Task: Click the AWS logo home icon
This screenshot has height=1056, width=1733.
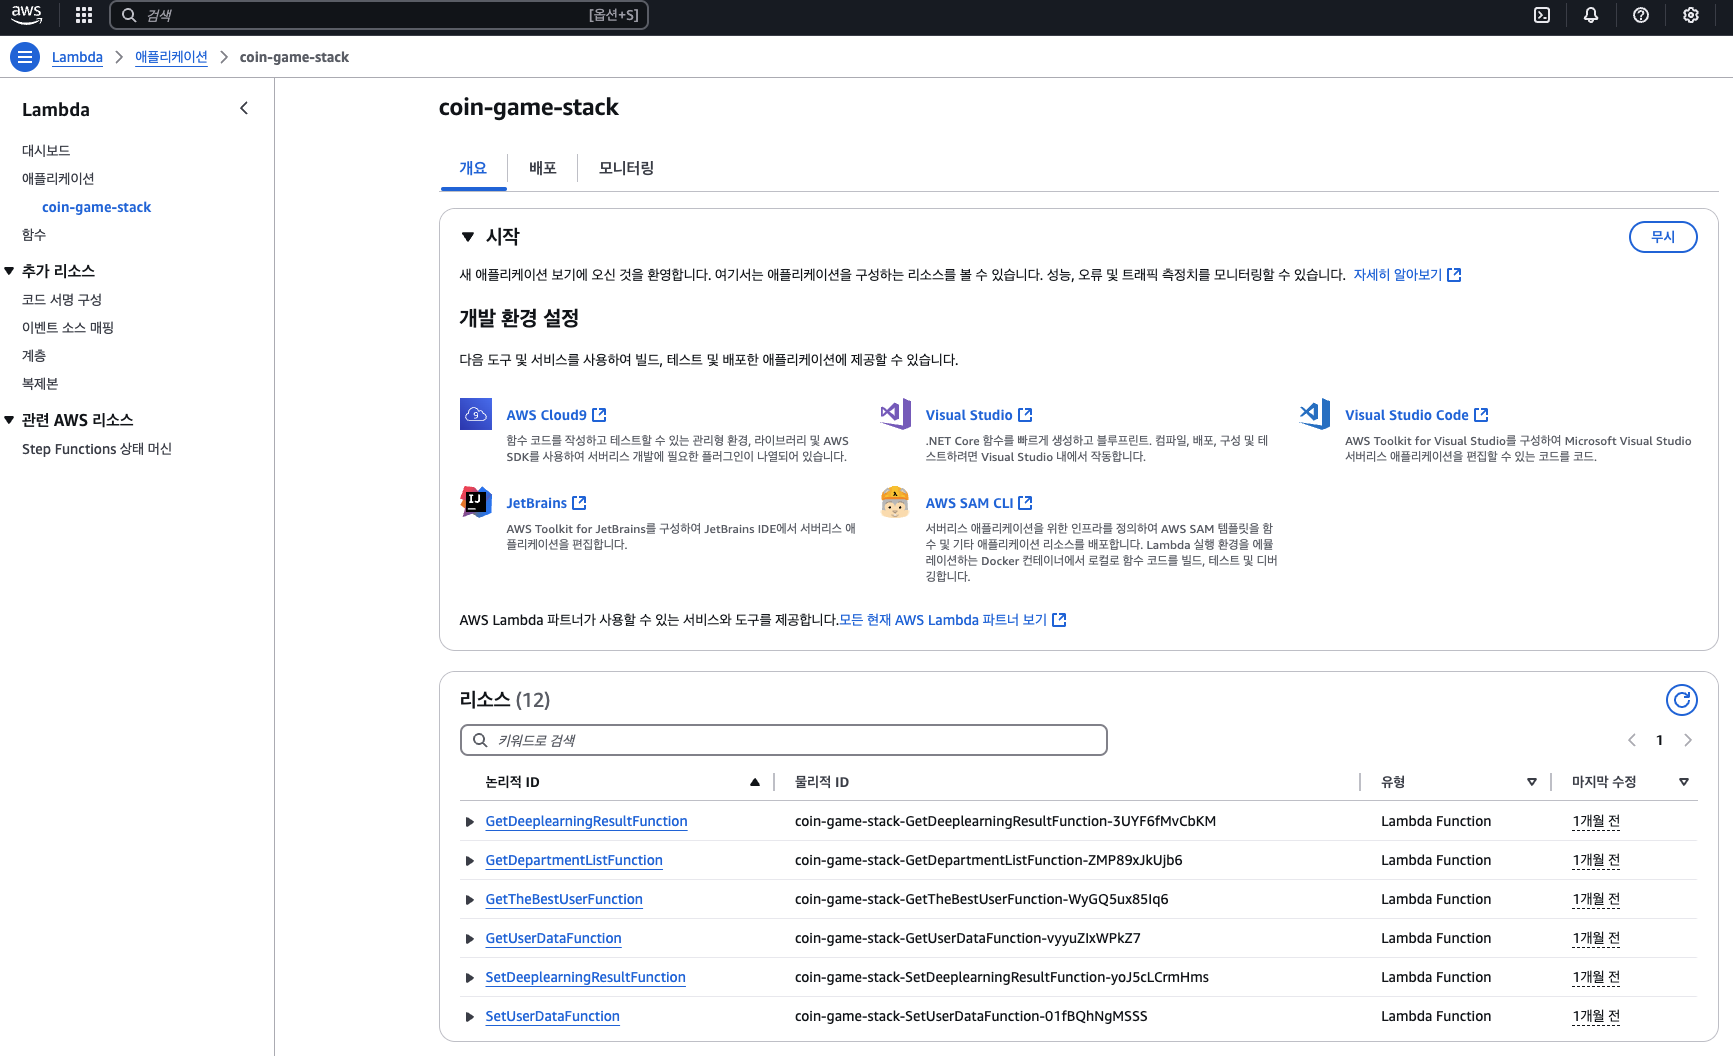Action: tap(27, 15)
